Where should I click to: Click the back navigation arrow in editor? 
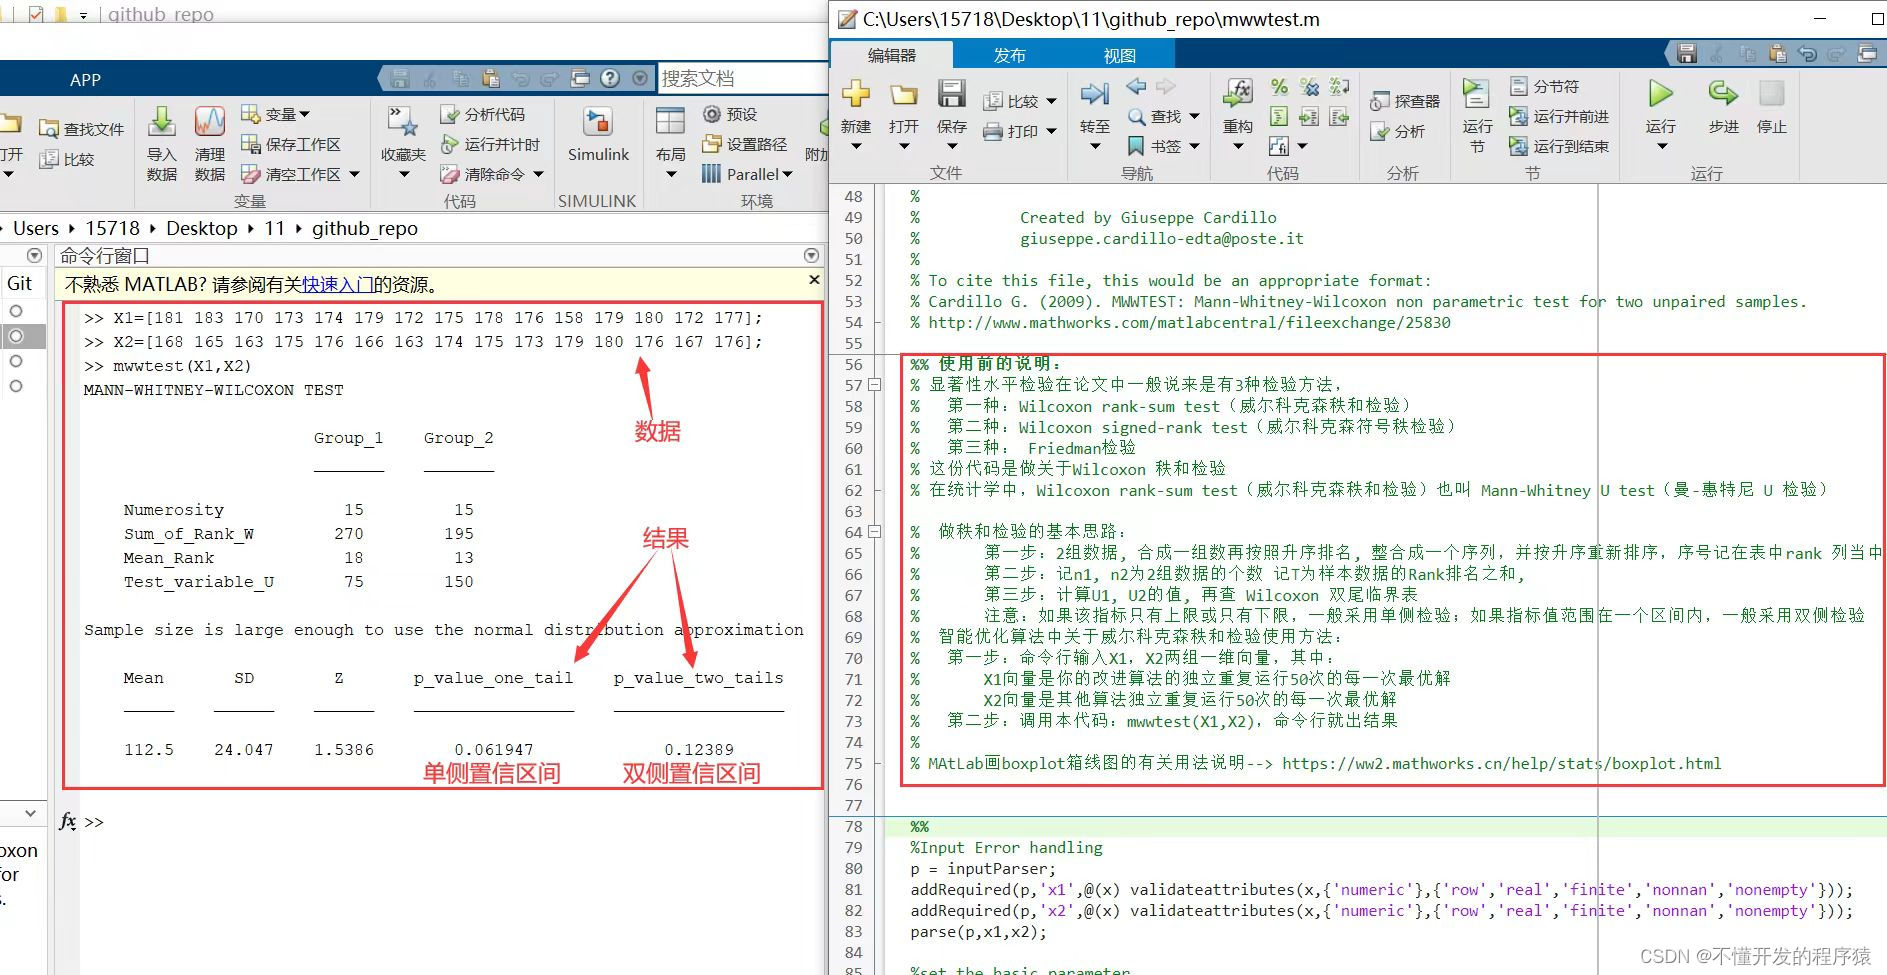1136,87
